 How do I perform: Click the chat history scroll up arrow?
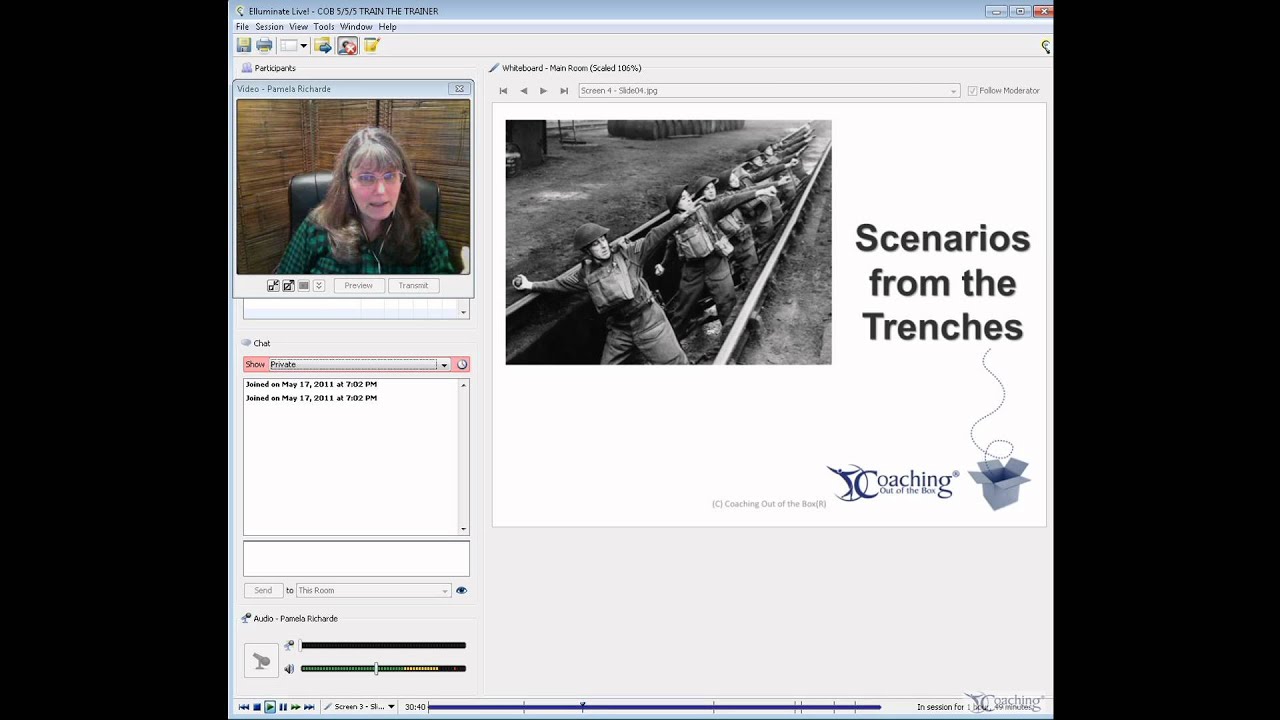pos(463,385)
